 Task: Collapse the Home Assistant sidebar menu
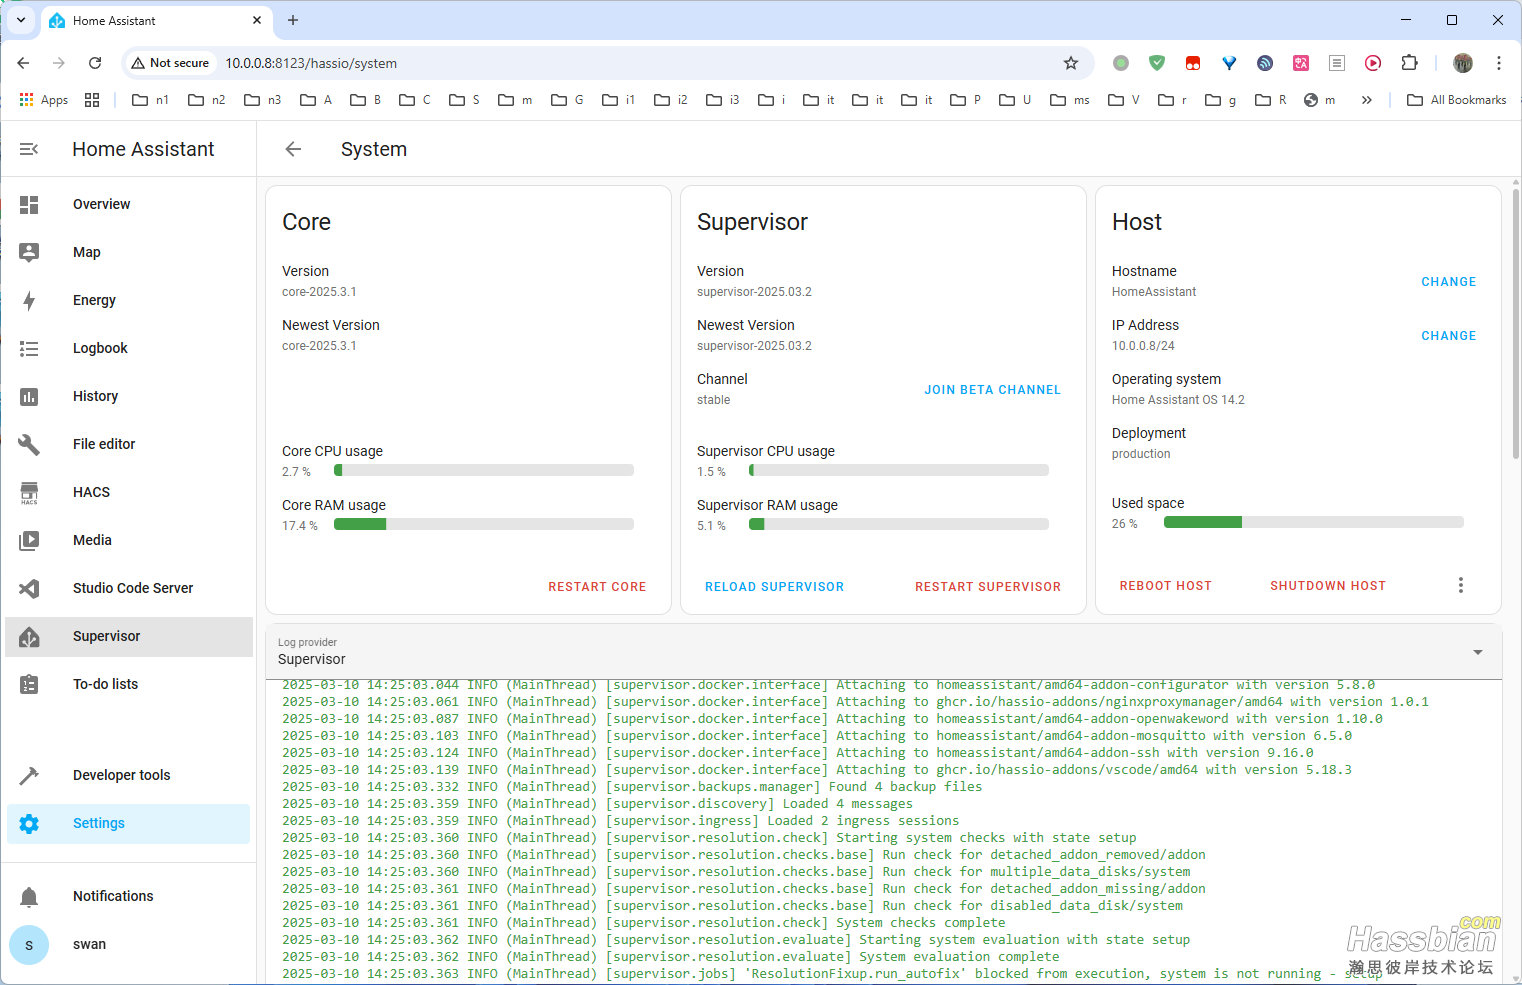click(29, 149)
